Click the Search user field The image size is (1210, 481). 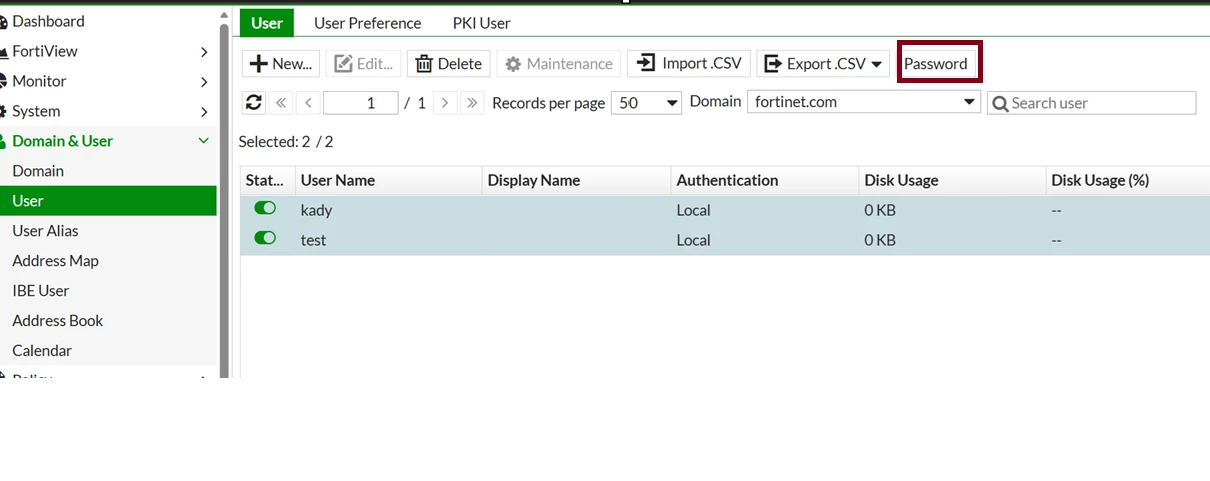[1091, 102]
